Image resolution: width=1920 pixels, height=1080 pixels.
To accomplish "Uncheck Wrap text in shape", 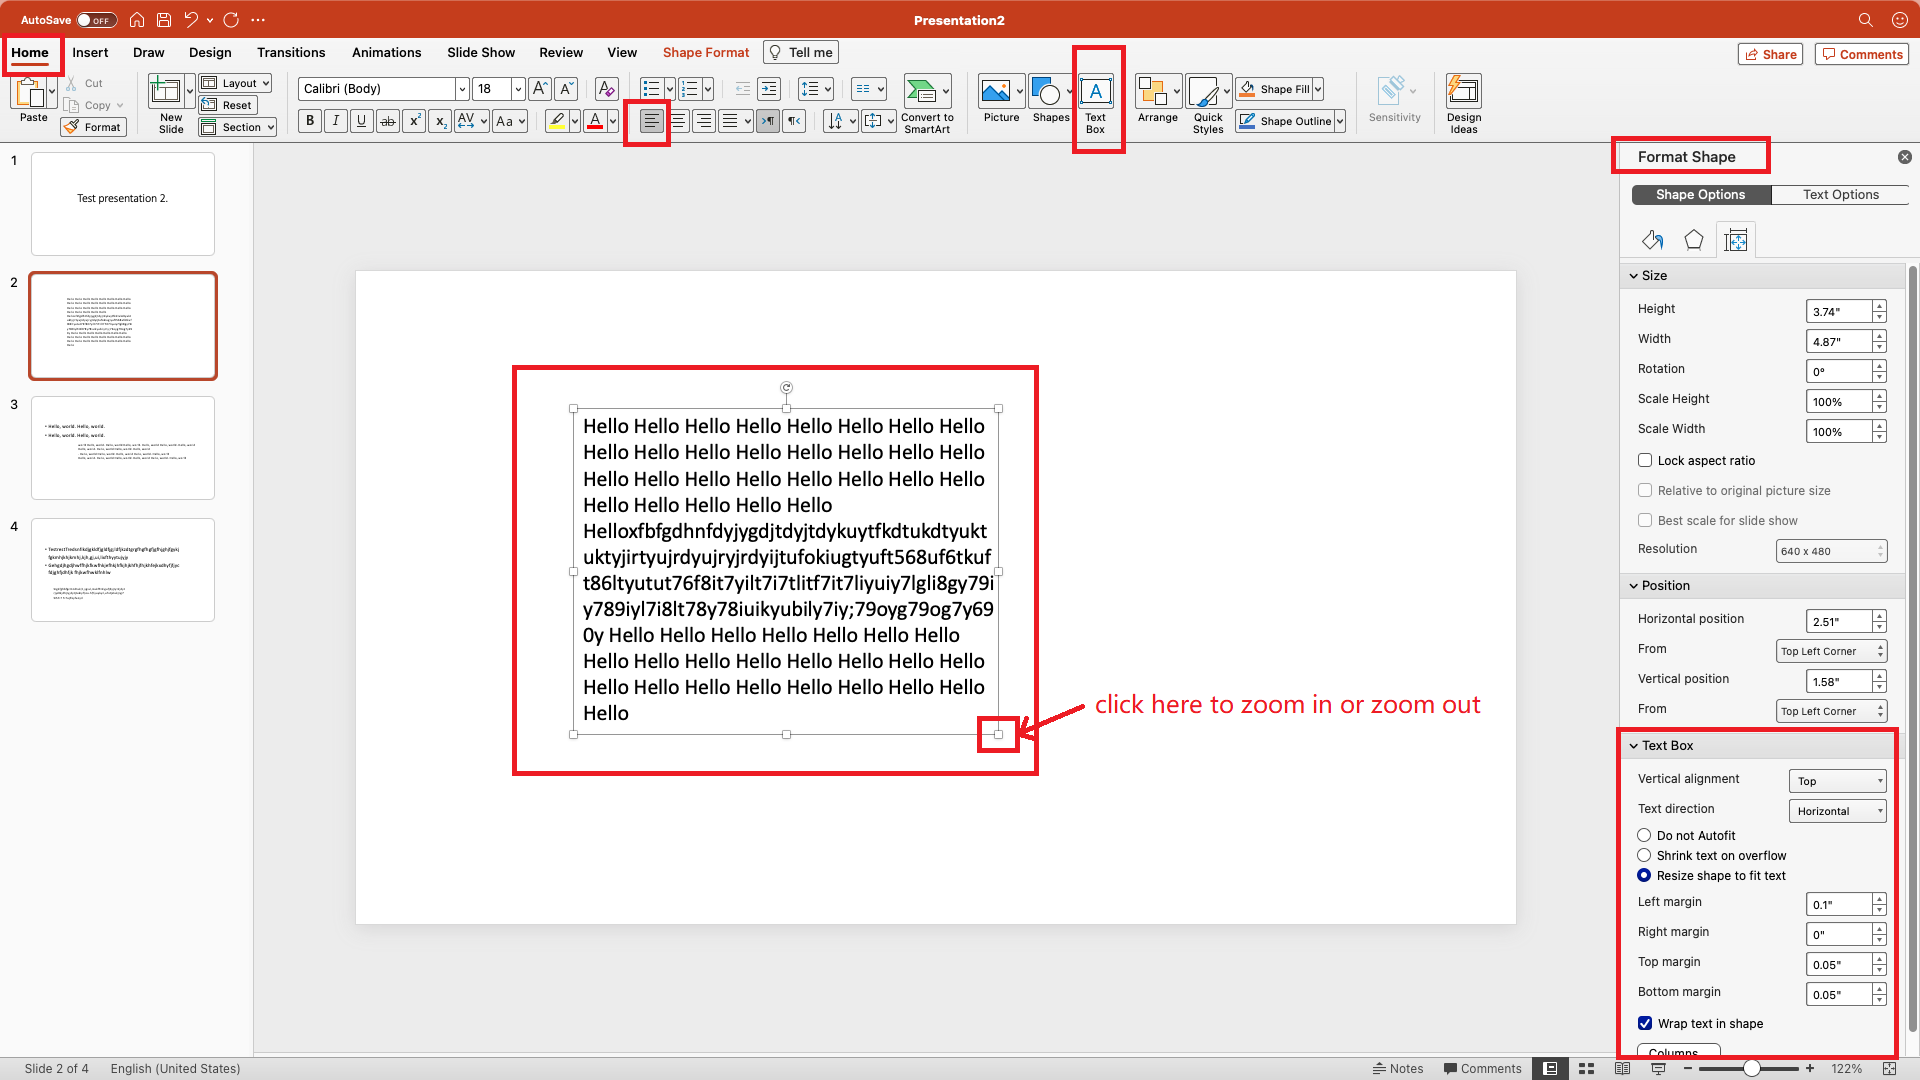I will 1645,1023.
